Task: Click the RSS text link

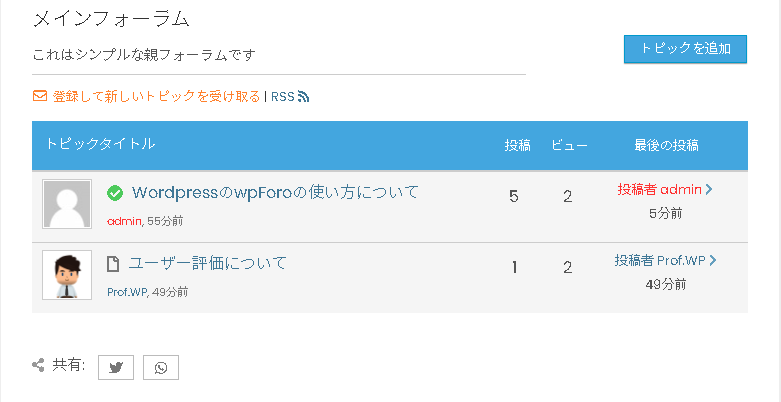Action: pos(283,97)
